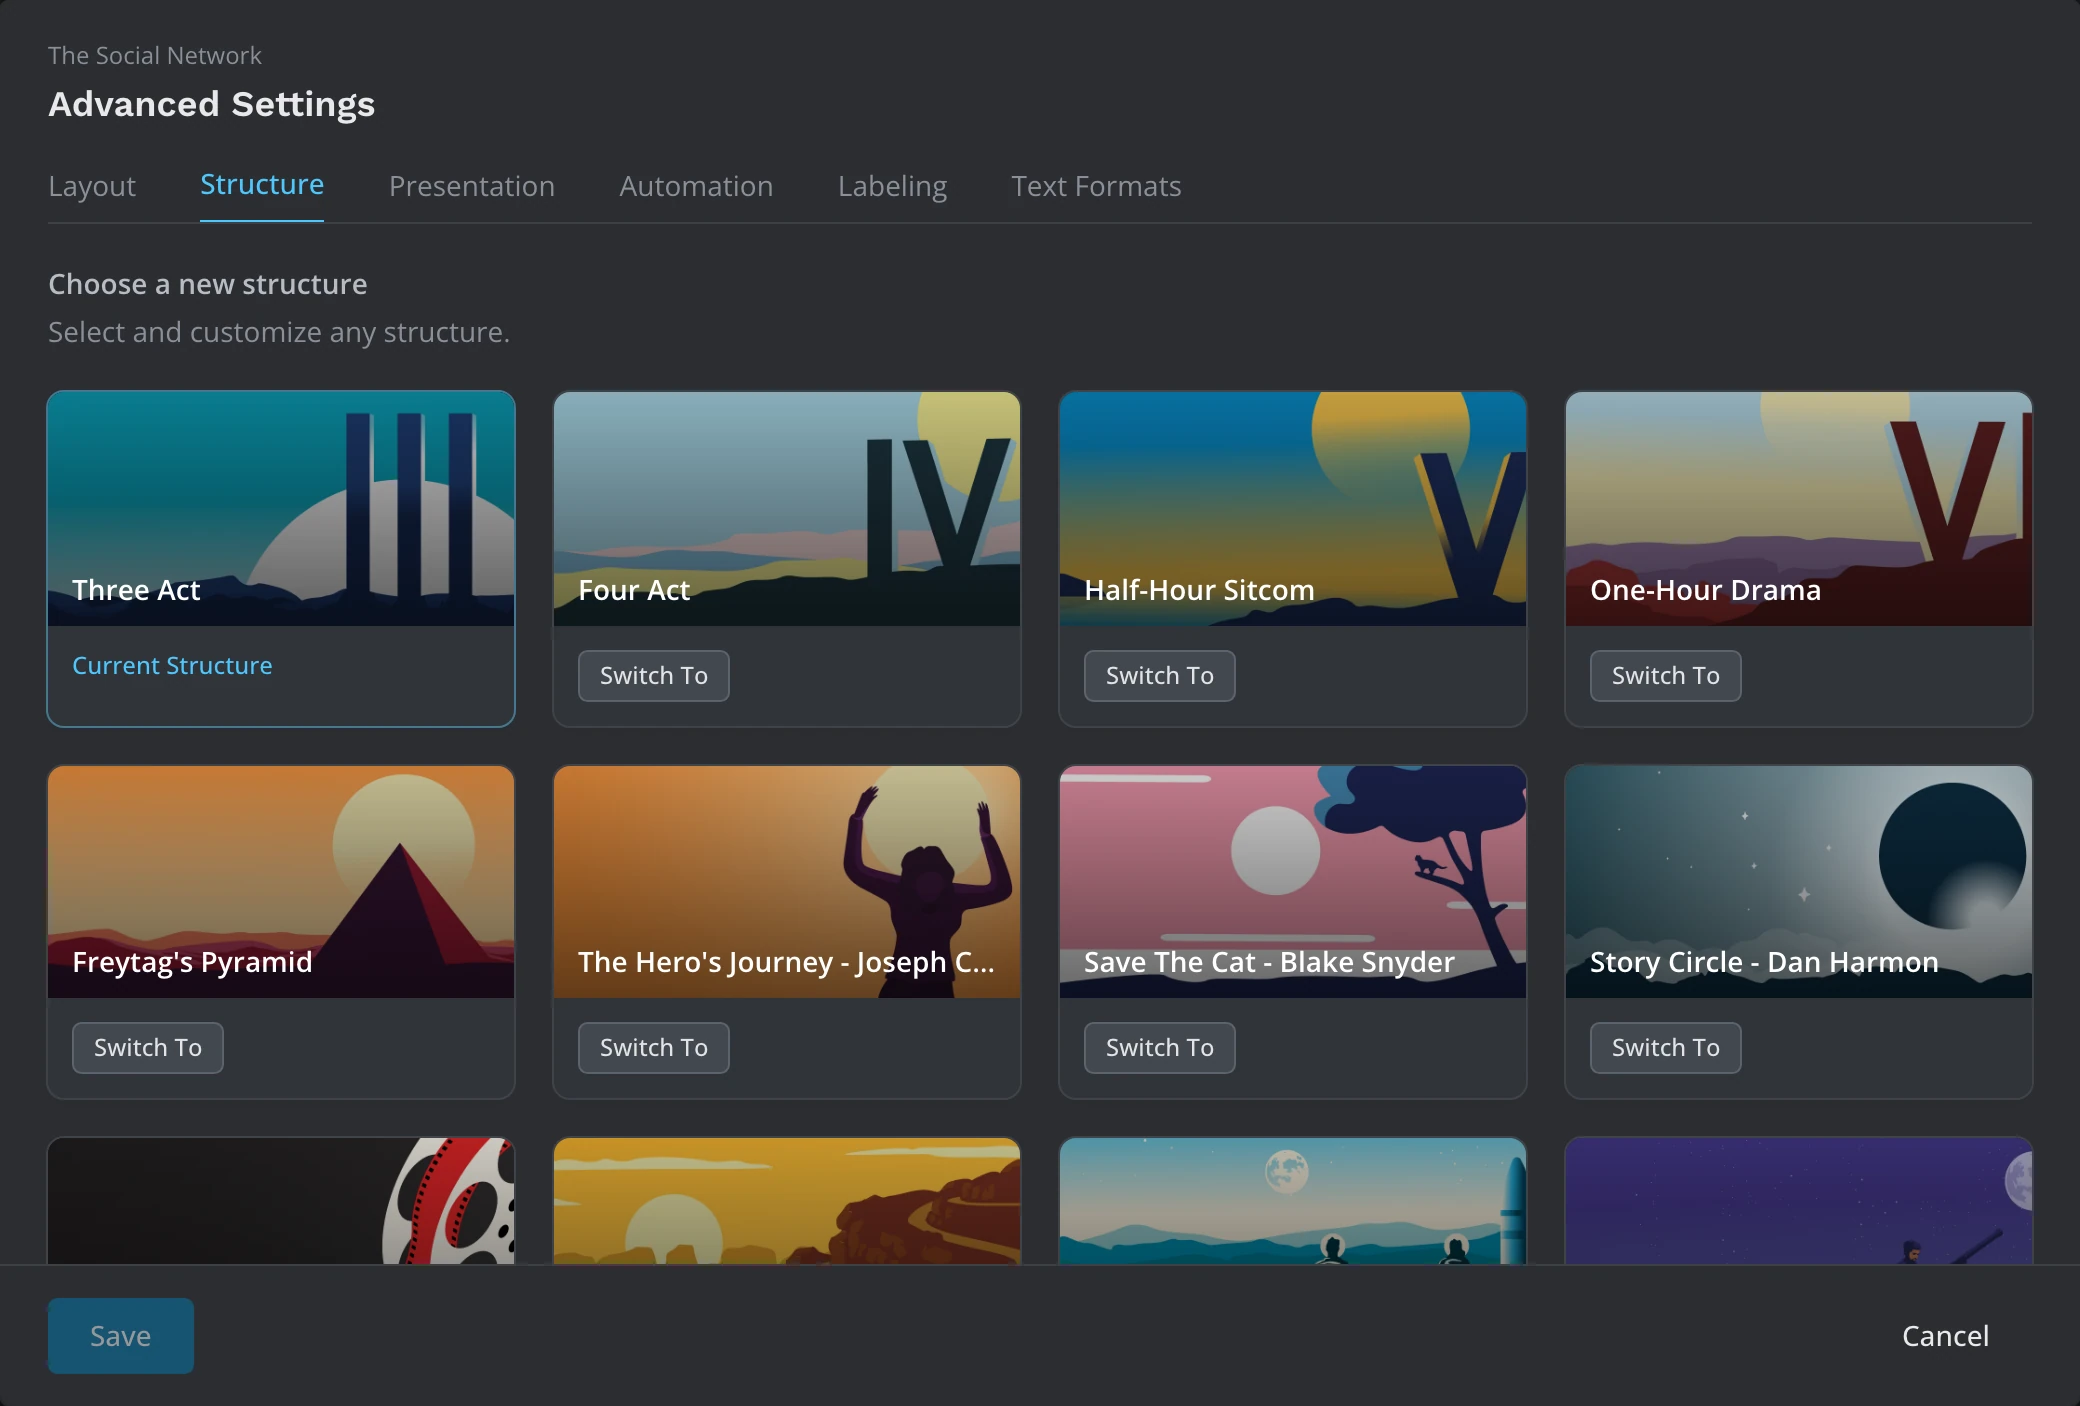Click the Four Act structure thumbnail
Screen dimensions: 2080x1406
pyautogui.click(x=787, y=509)
